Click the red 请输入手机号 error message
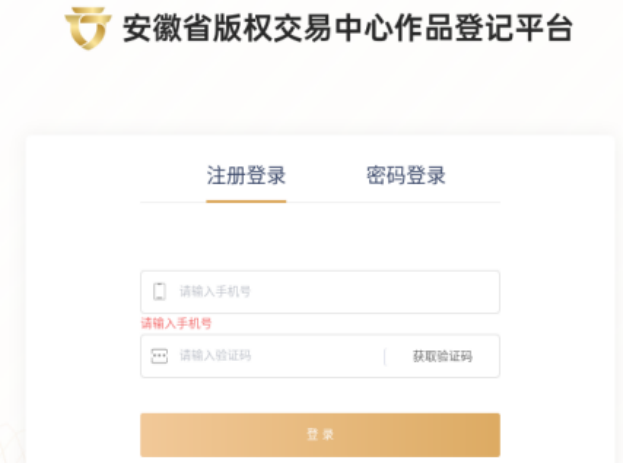The height and width of the screenshot is (464, 623). tap(176, 323)
